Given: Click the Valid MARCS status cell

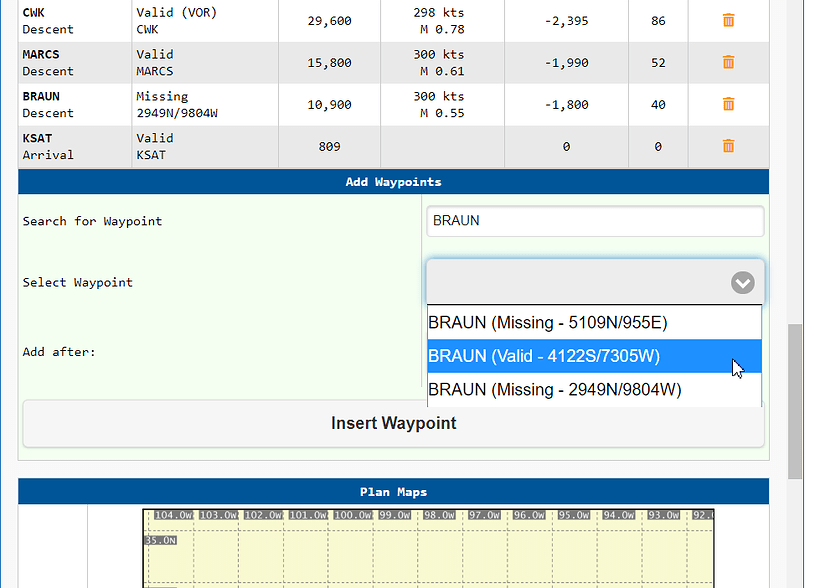Looking at the screenshot, I should pos(205,63).
